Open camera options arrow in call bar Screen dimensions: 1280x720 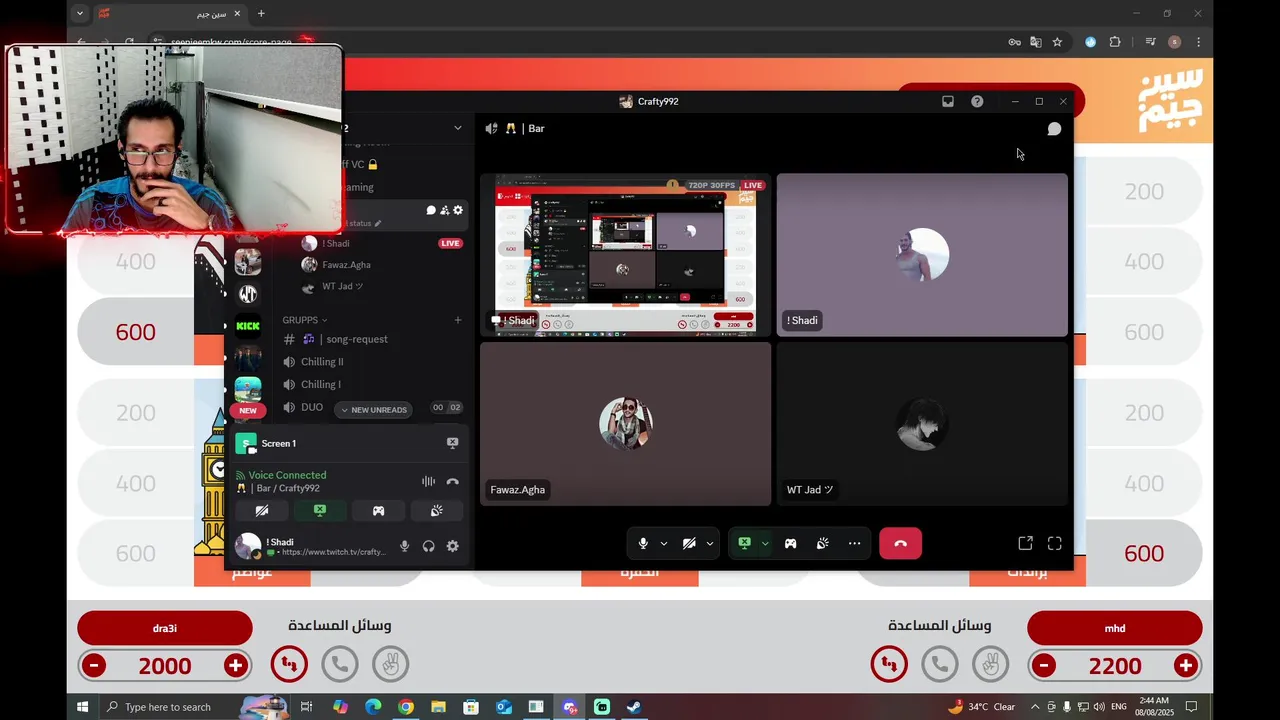coord(709,544)
